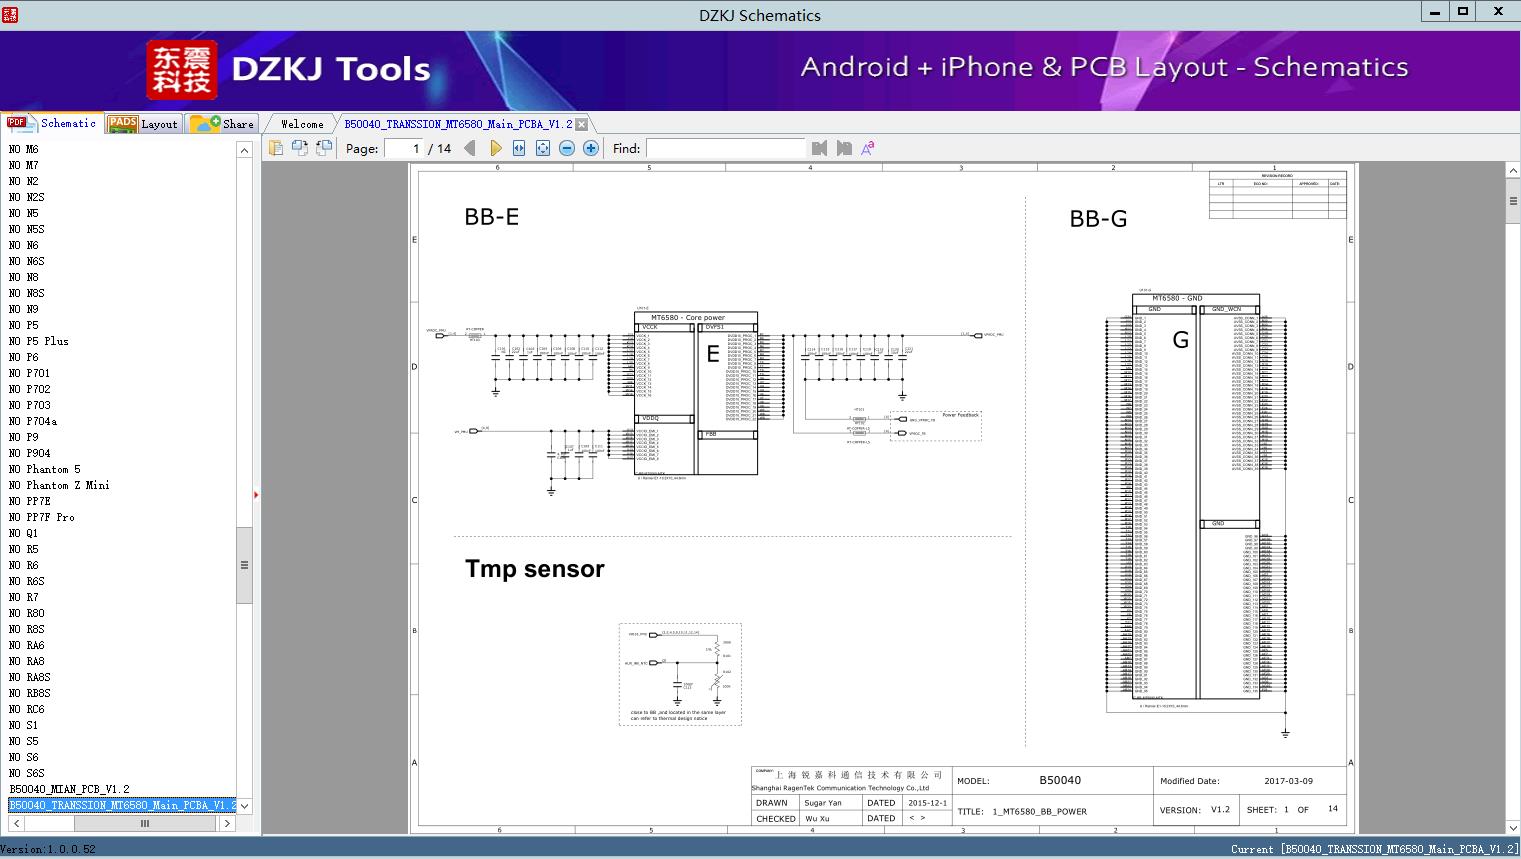Select the 'NO P904' list entry

[30, 453]
